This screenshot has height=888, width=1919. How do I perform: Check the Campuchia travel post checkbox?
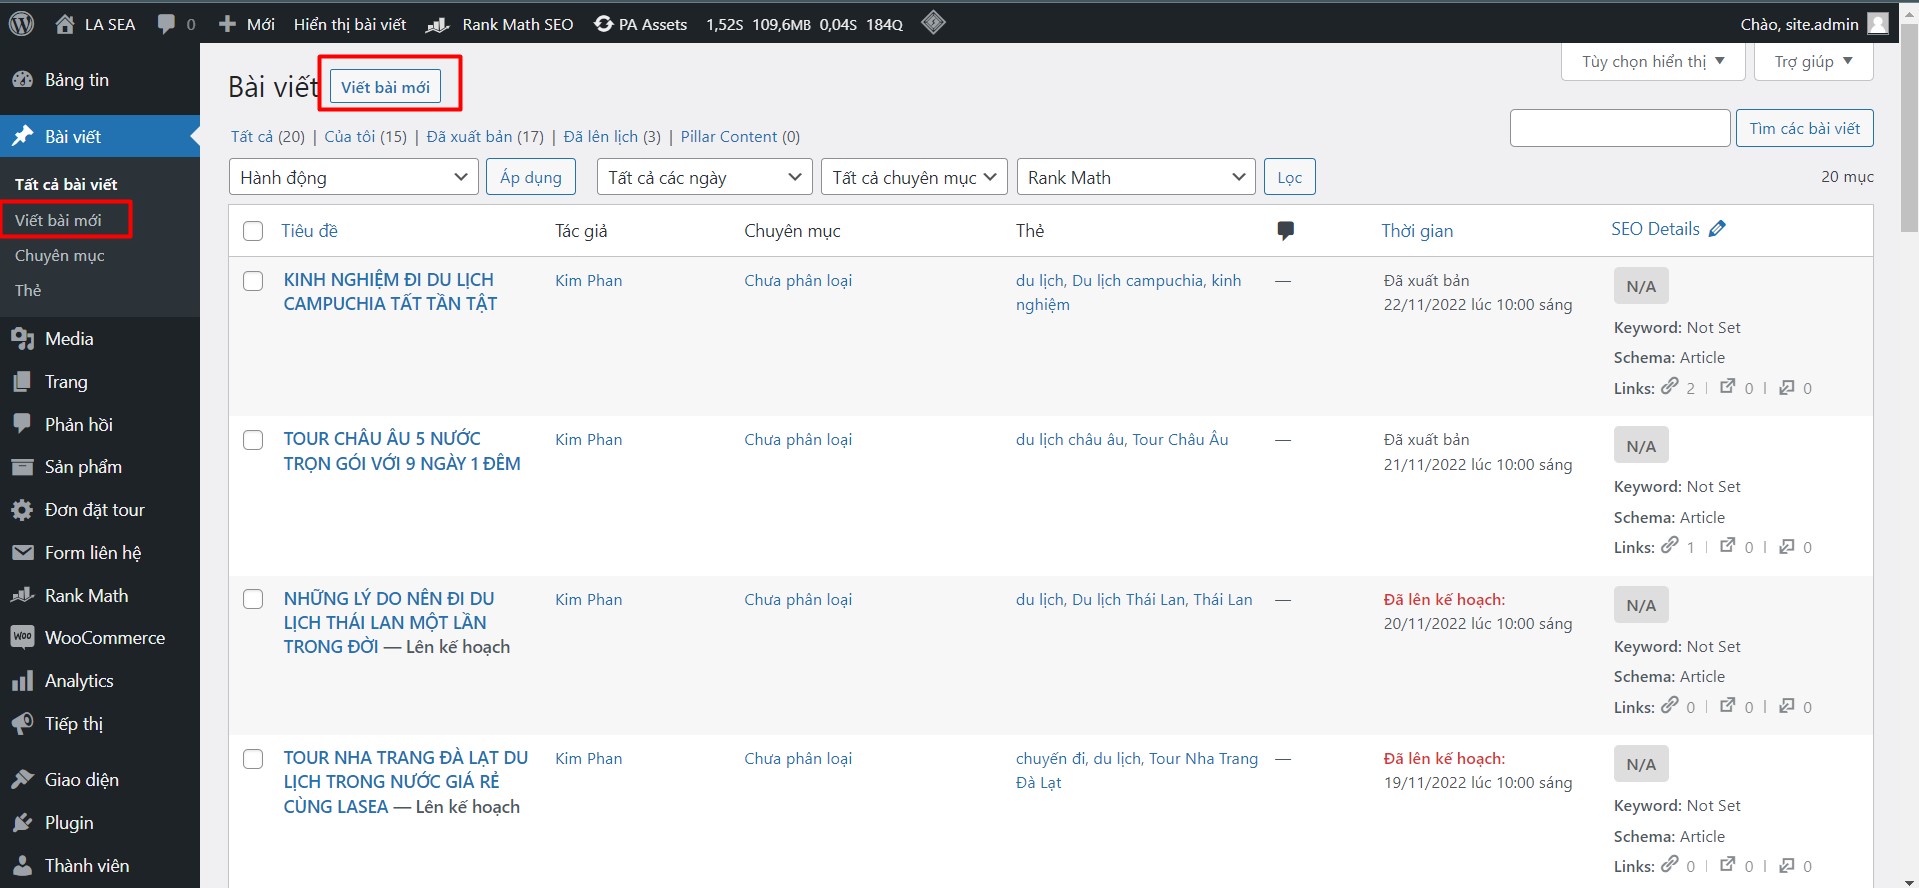(253, 281)
